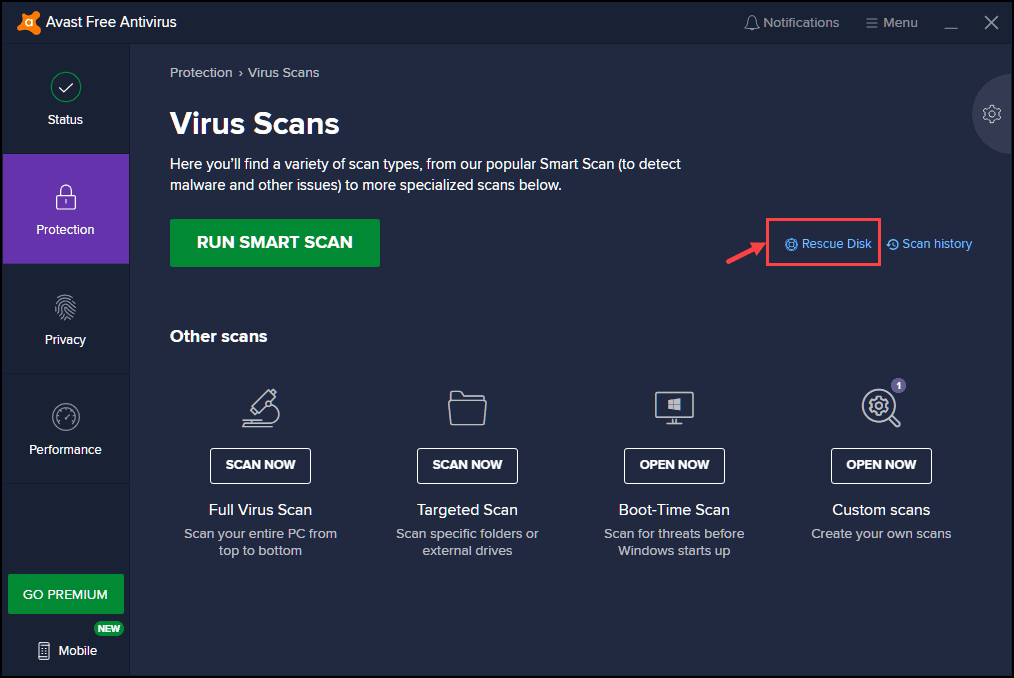1014x678 pixels.
Task: Open the Notifications bell
Action: [791, 22]
